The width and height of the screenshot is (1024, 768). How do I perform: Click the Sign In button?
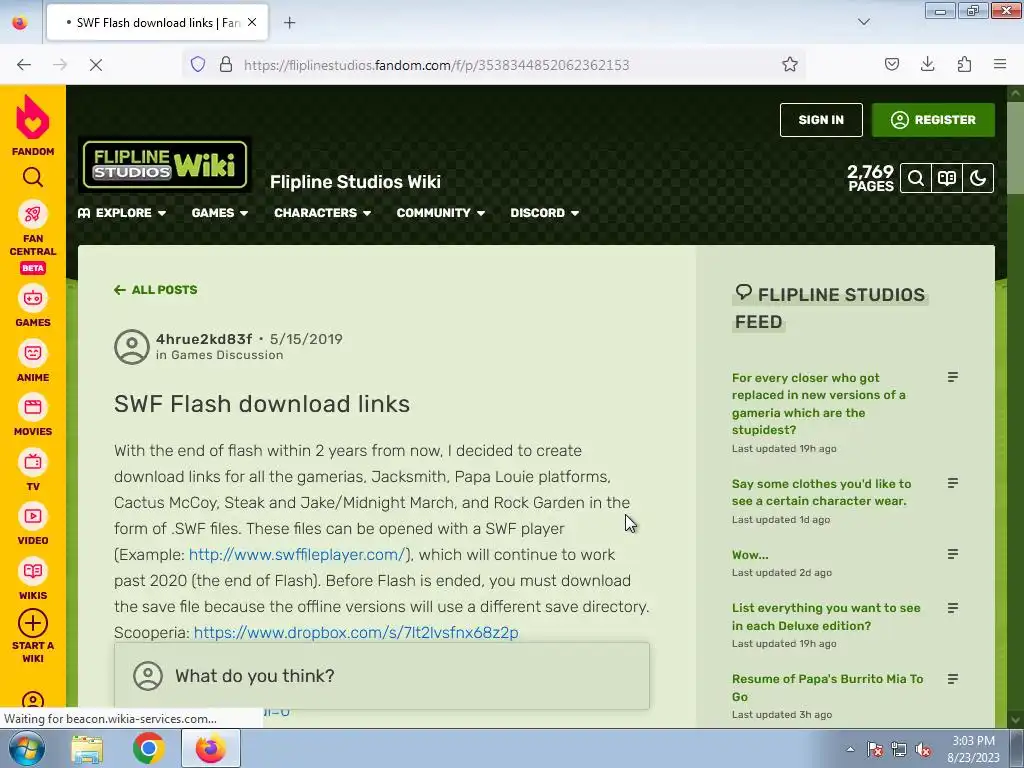[821, 120]
